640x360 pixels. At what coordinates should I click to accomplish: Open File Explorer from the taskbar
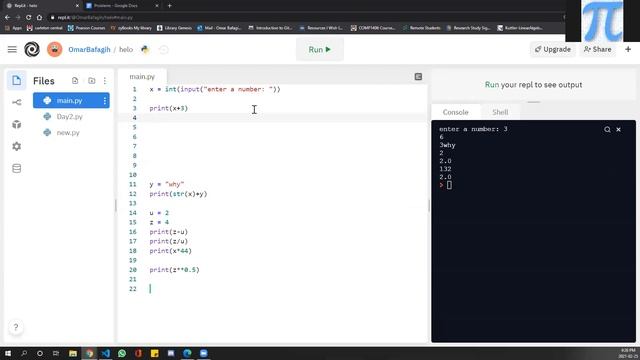click(73, 353)
